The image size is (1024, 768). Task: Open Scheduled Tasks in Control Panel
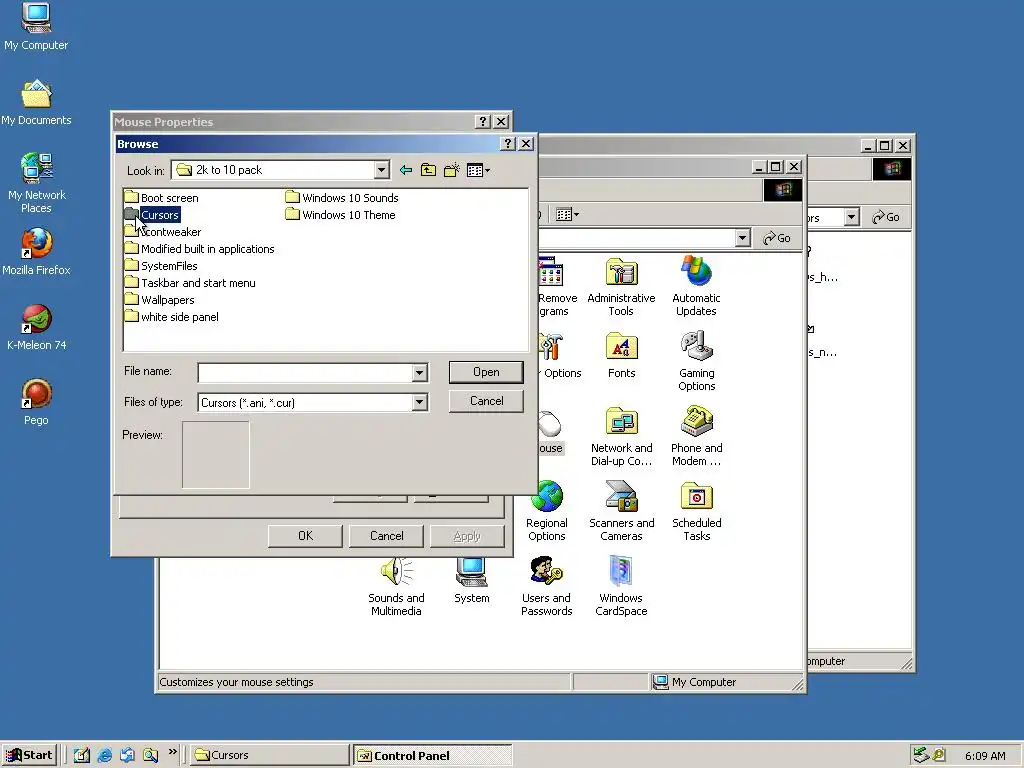pos(696,512)
